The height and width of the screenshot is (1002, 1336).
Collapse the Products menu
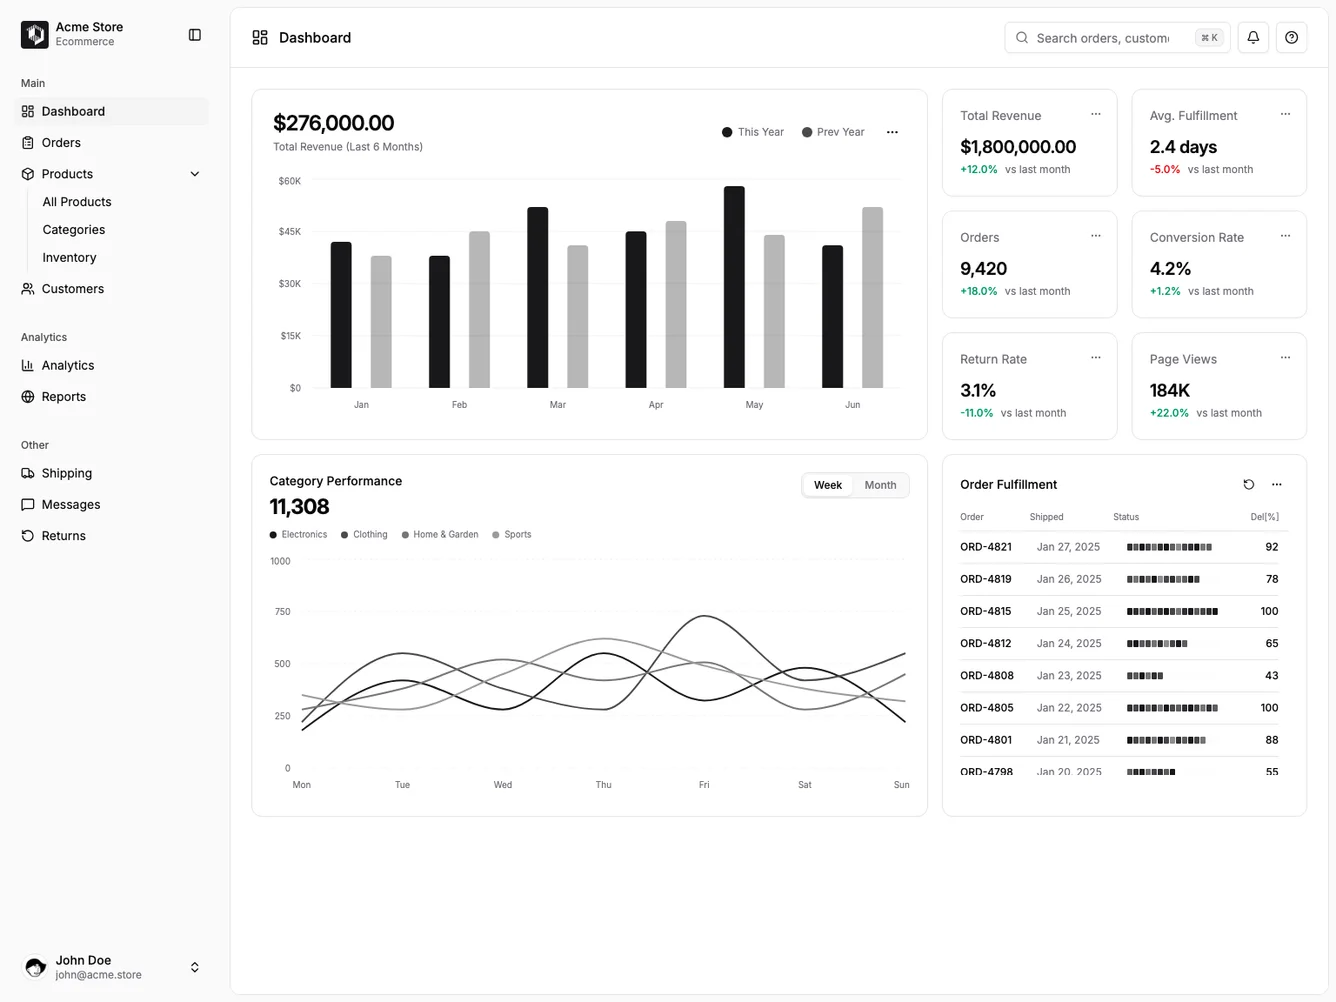(195, 173)
